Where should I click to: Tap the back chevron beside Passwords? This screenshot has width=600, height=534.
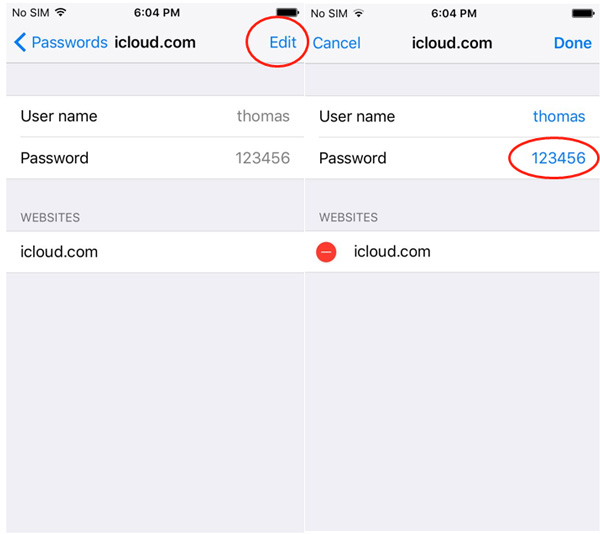20,43
